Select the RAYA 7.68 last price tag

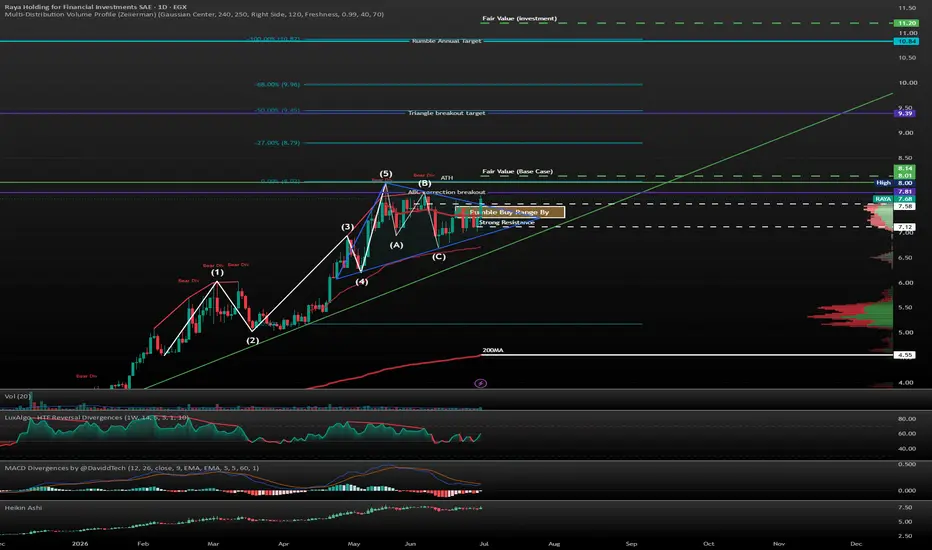[894, 199]
